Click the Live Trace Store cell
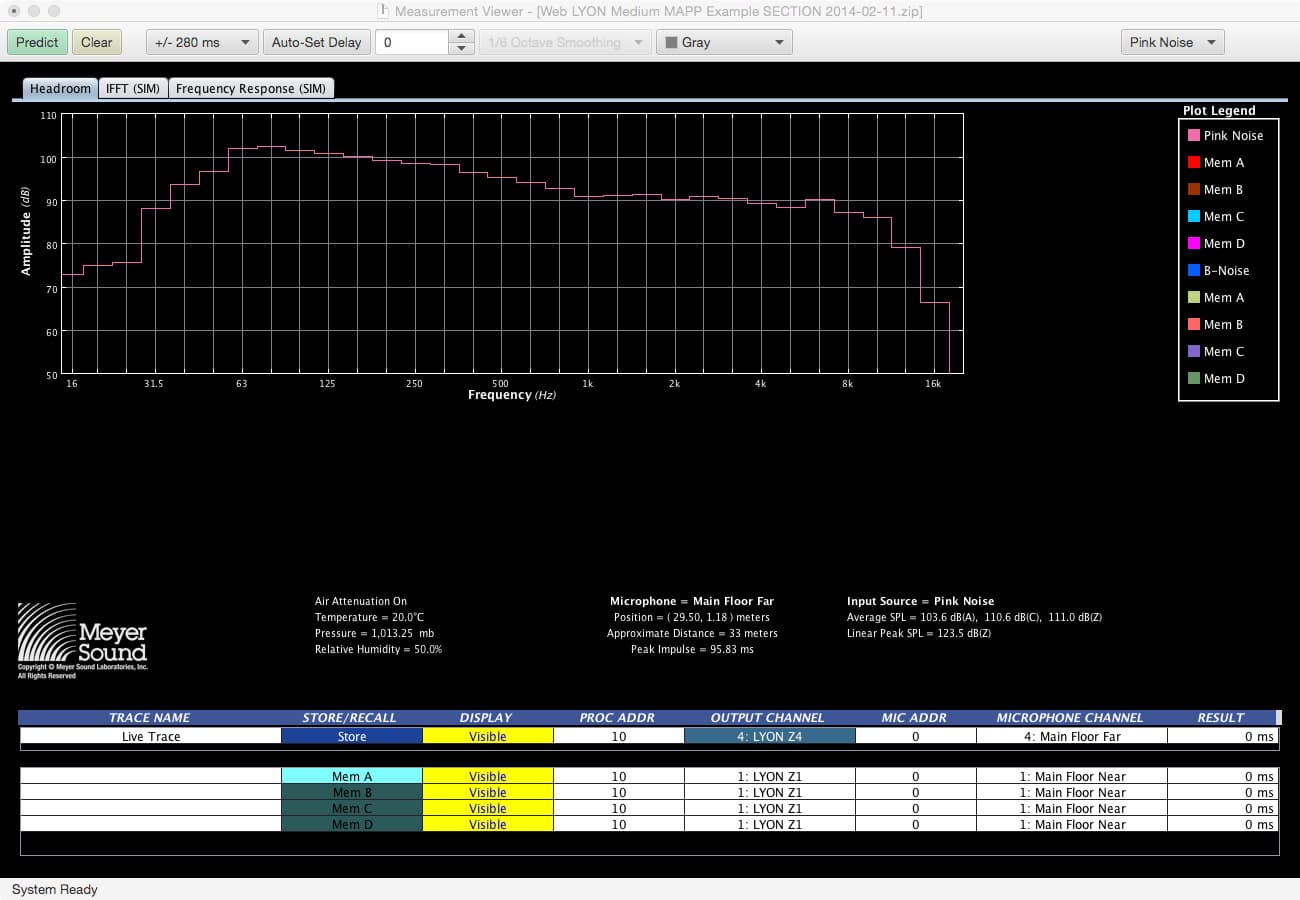 [351, 736]
